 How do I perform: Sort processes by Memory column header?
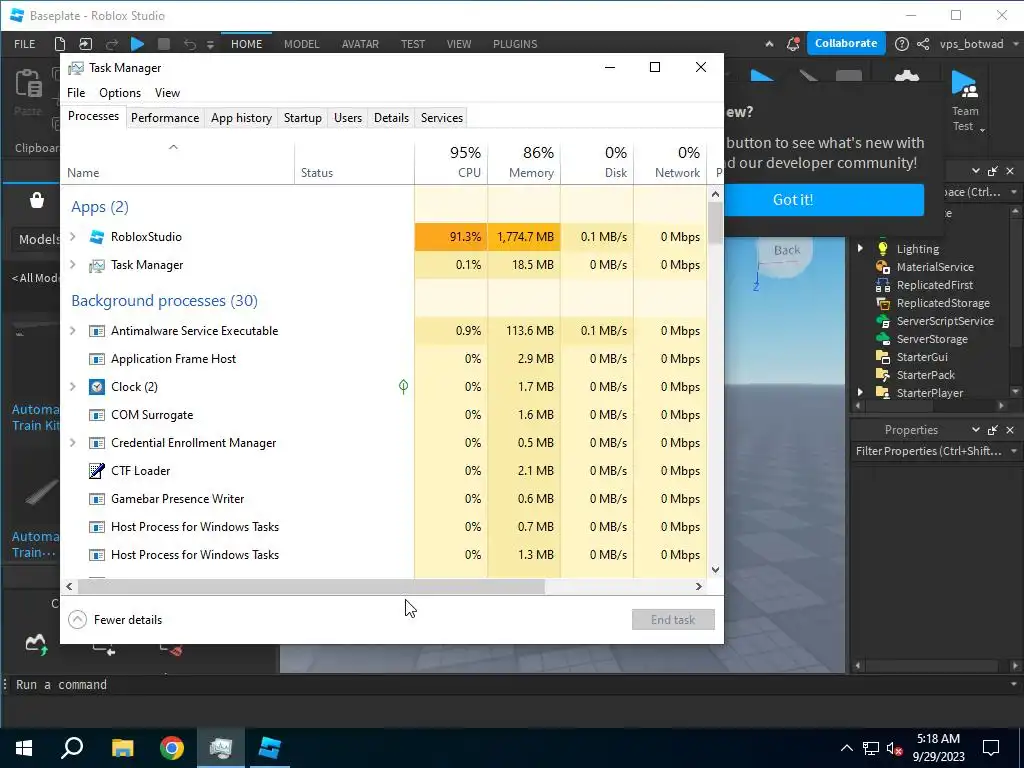pyautogui.click(x=524, y=163)
